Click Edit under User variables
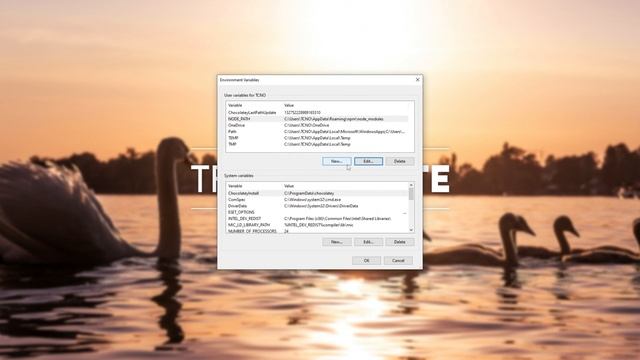The width and height of the screenshot is (640, 360). click(x=369, y=161)
